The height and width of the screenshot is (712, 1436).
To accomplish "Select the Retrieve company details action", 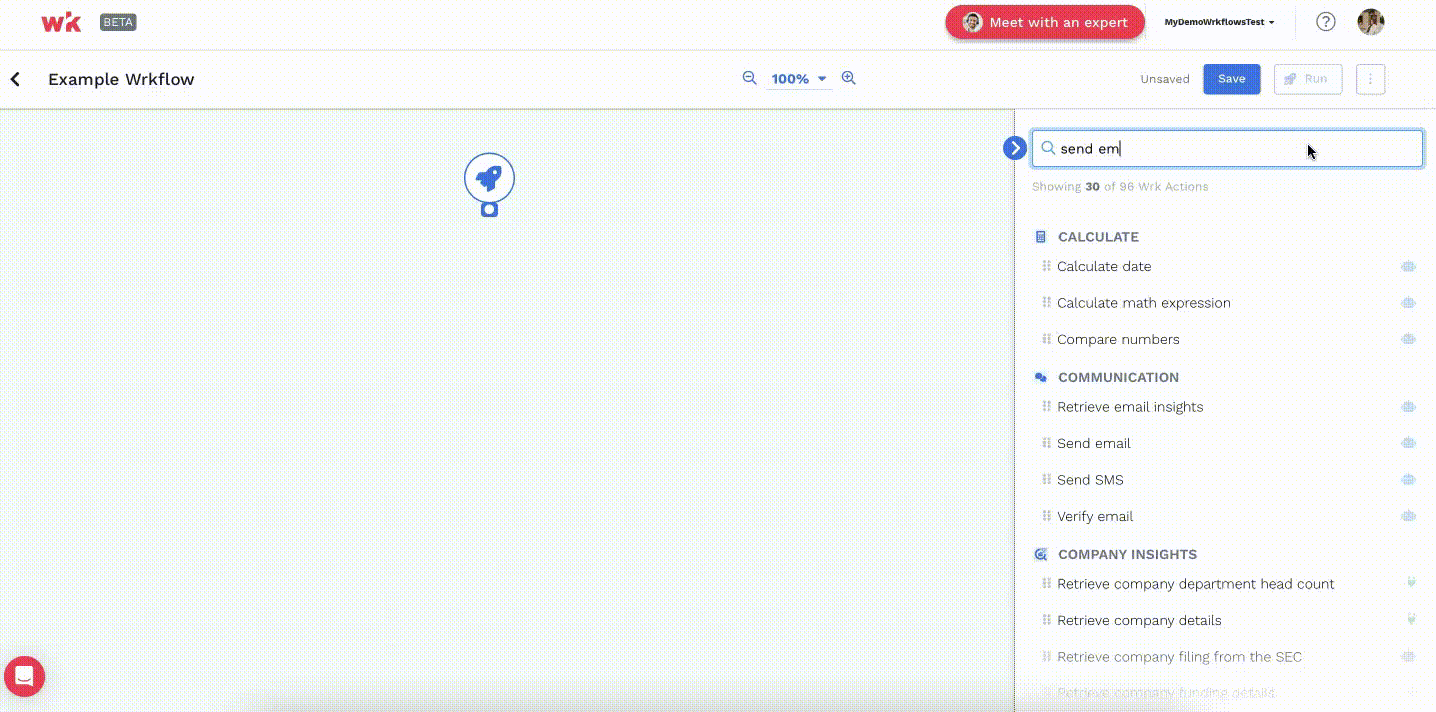I will tap(1139, 620).
